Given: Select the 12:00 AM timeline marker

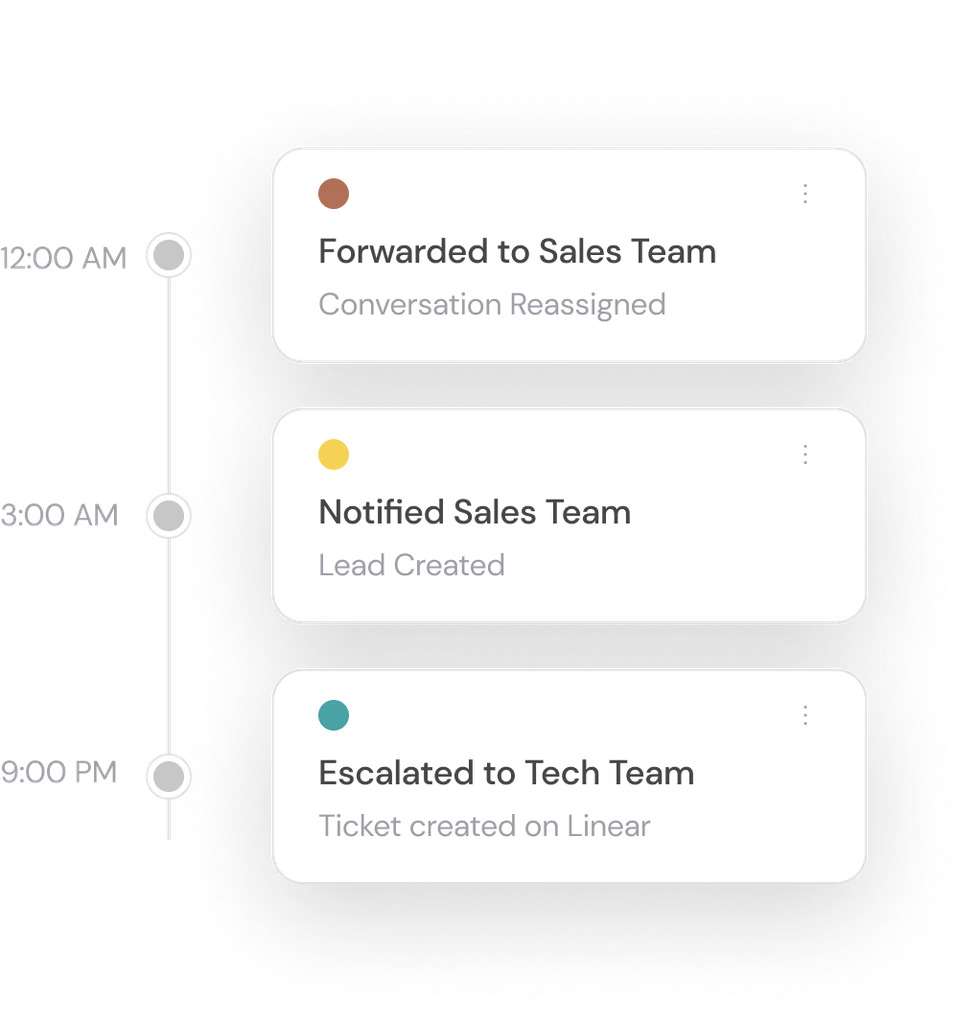Looking at the screenshot, I should coord(169,256).
